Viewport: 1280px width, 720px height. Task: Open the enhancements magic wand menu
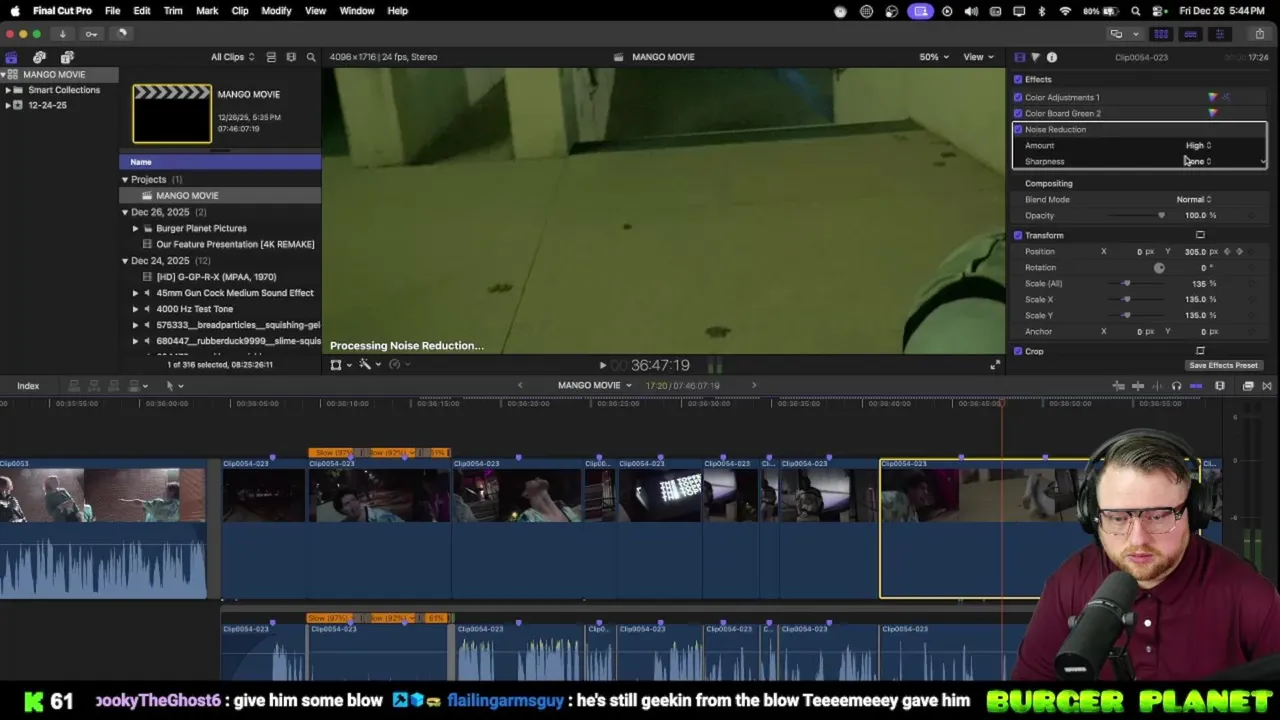[x=367, y=365]
